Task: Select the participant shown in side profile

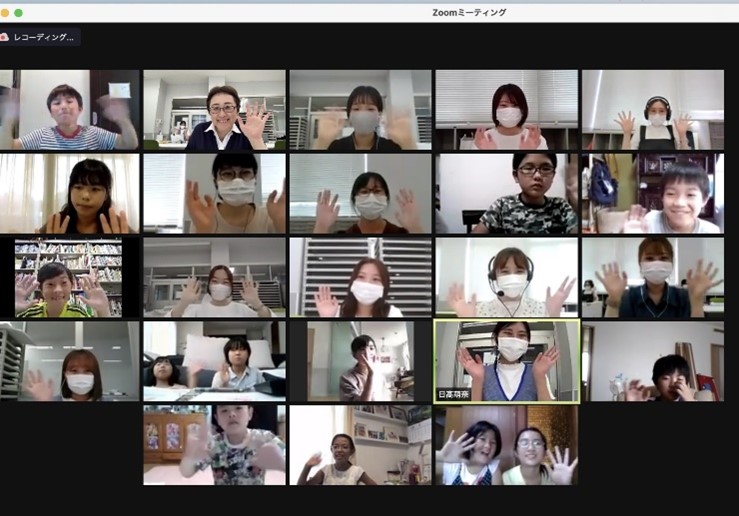Action: coord(360,361)
